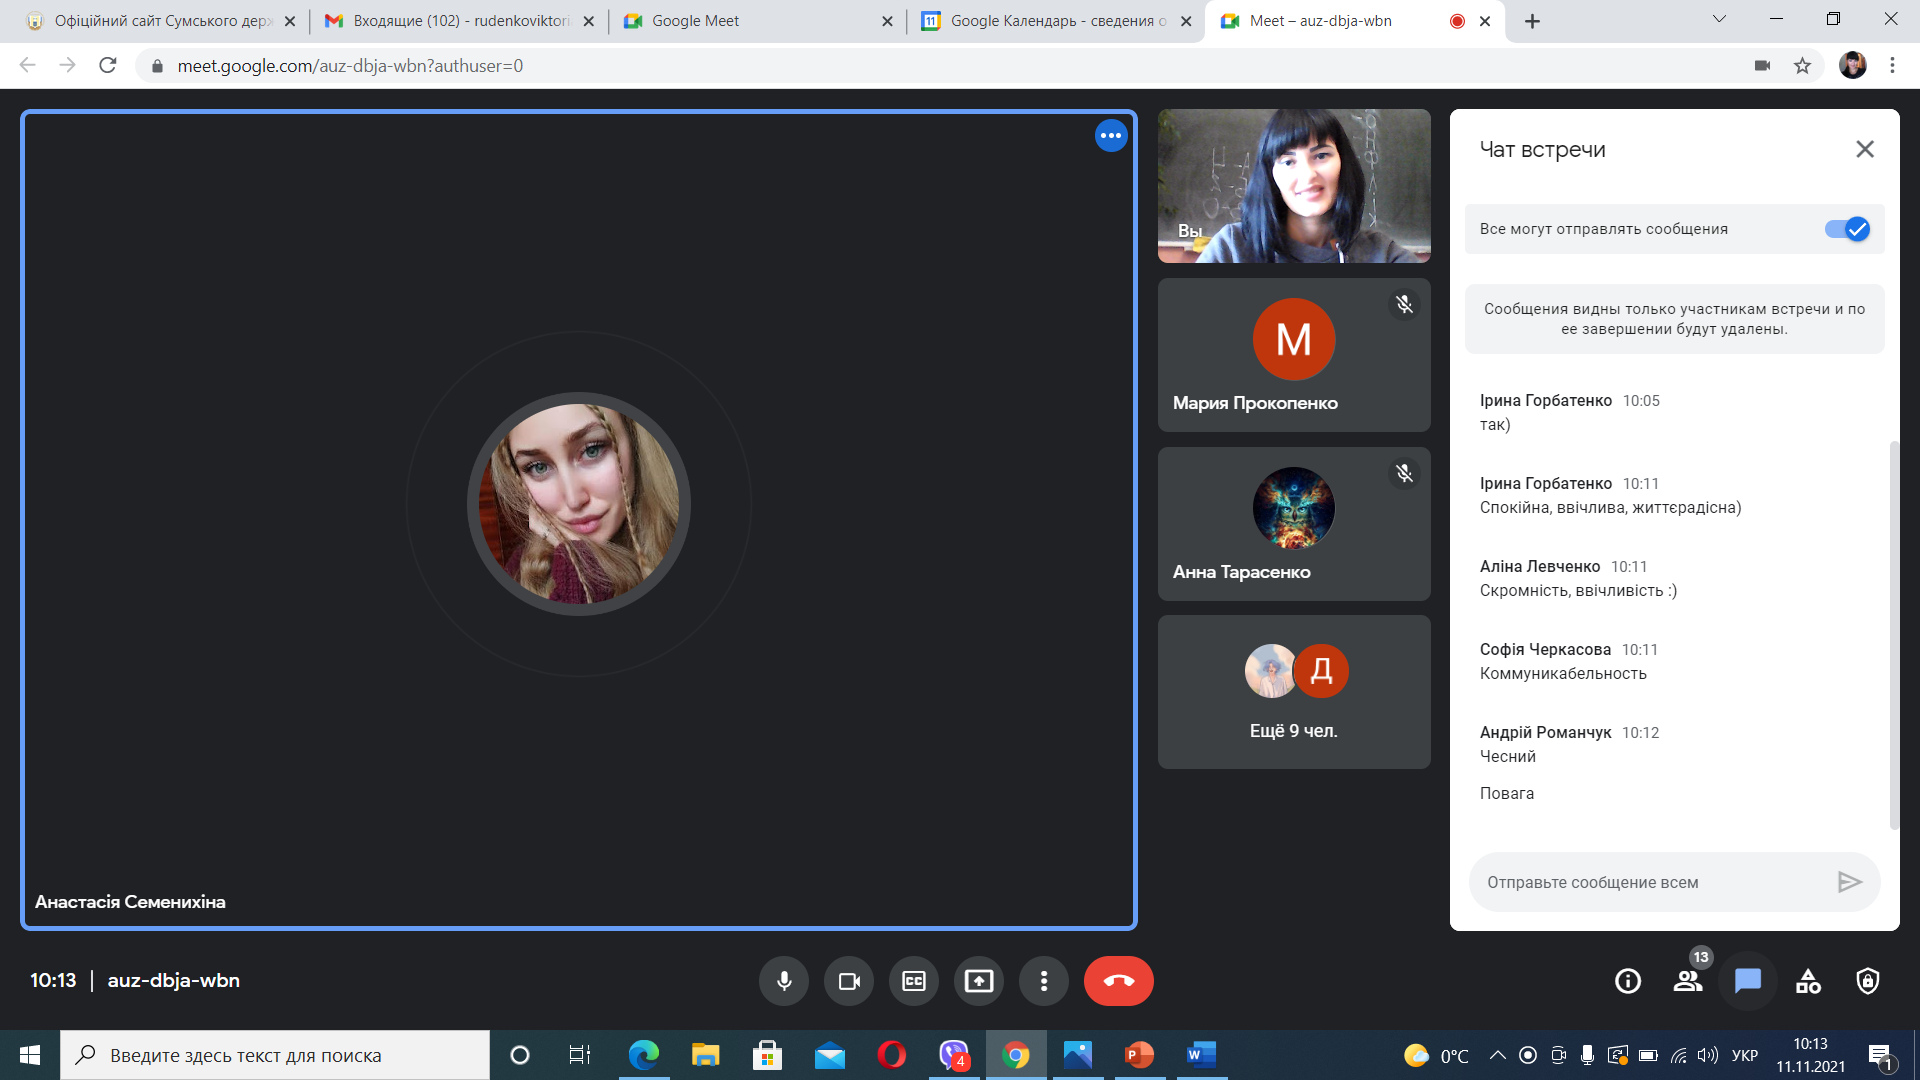1920x1080 pixels.
Task: Switch to the Gmail Входящие tab
Action: (459, 21)
